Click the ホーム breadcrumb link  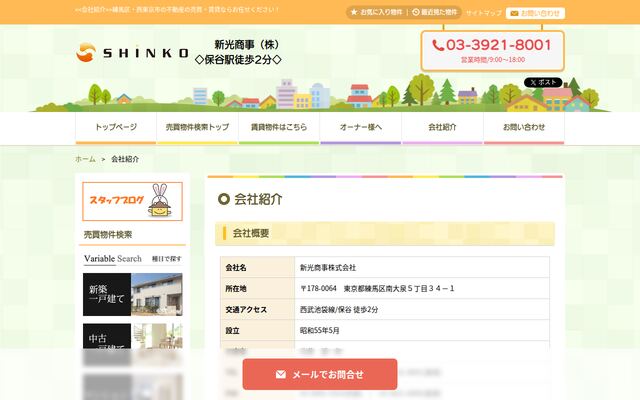point(85,159)
